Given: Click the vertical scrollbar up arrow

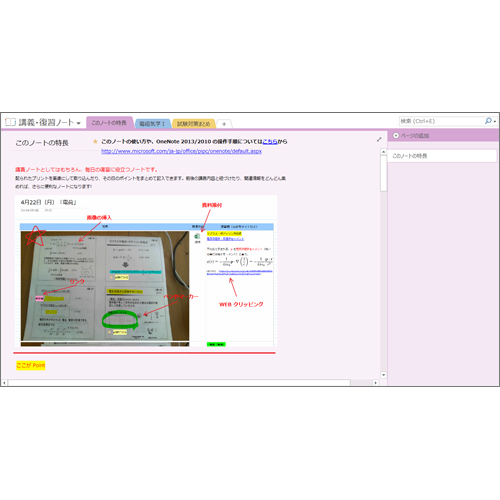Looking at the screenshot, I should point(383,152).
